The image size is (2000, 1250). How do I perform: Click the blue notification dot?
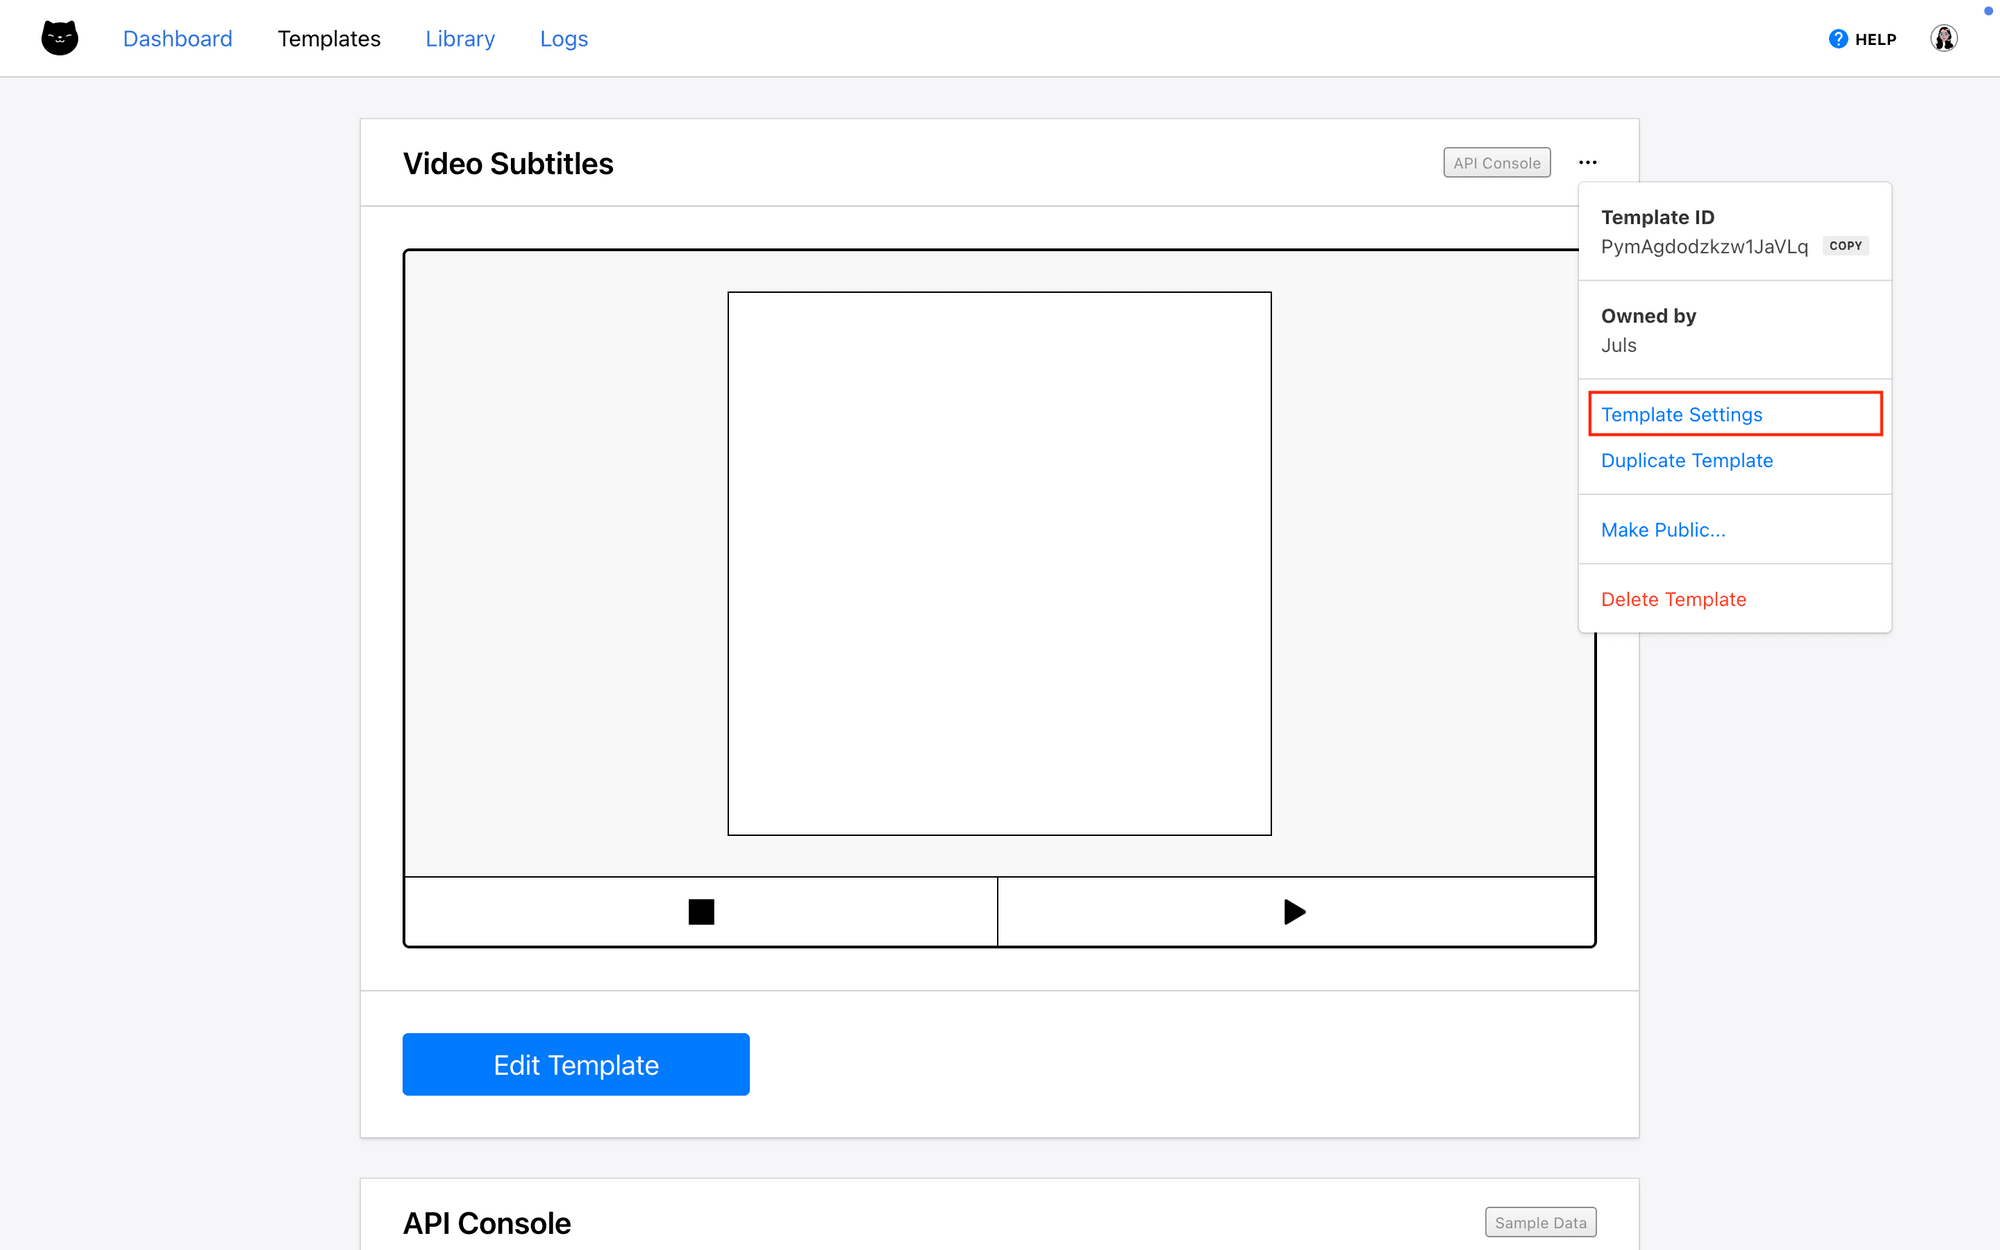pos(1987,10)
